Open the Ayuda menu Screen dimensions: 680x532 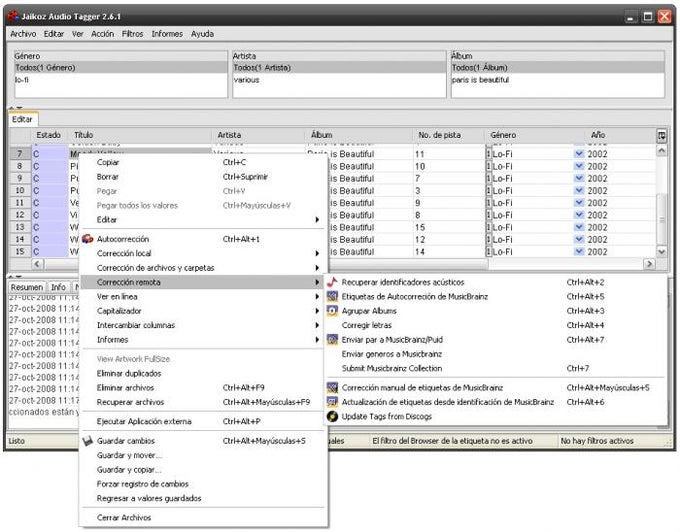coord(202,34)
